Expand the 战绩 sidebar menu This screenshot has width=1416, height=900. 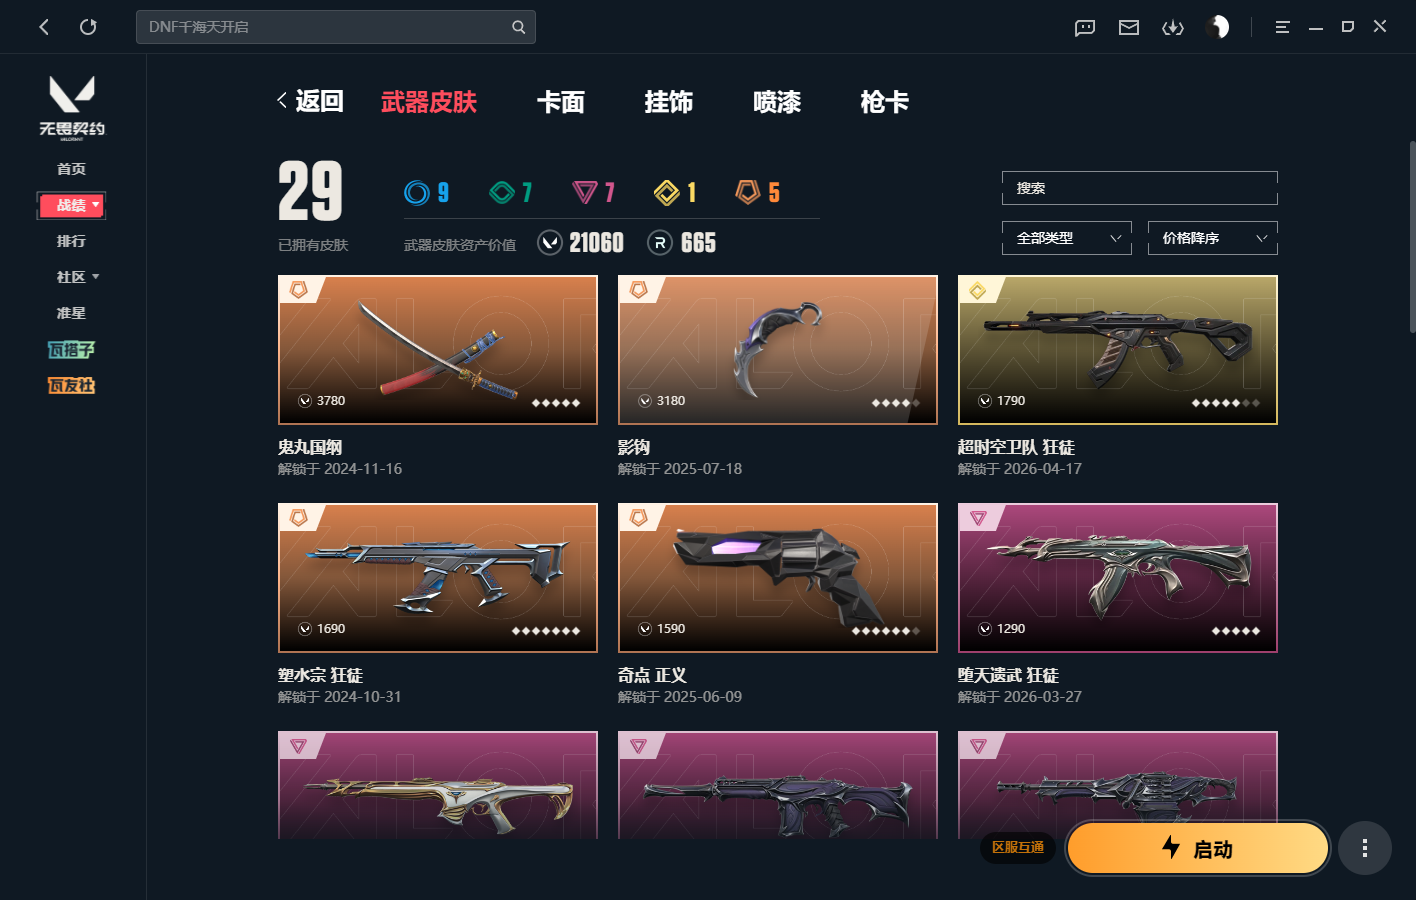(x=71, y=205)
